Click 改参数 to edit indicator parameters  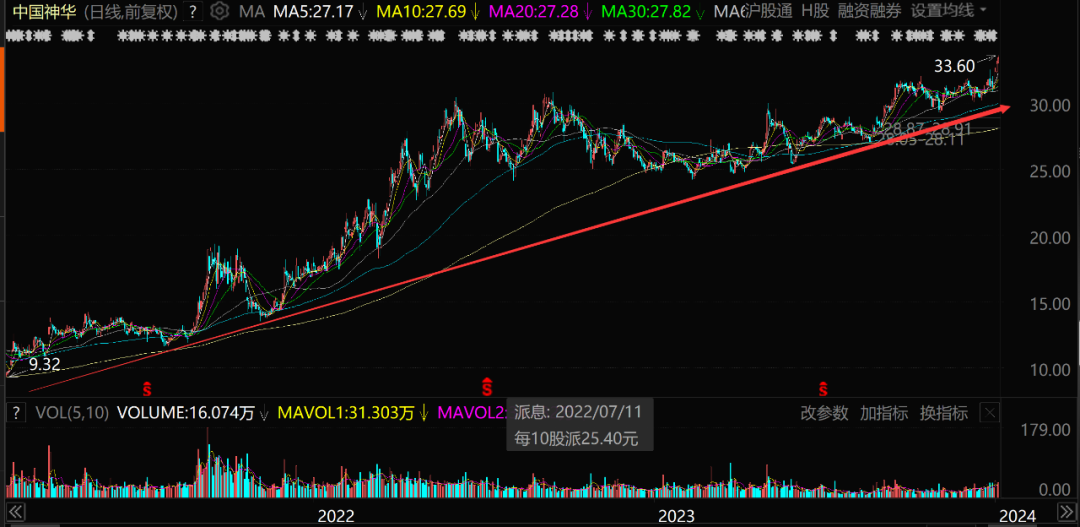(x=824, y=413)
